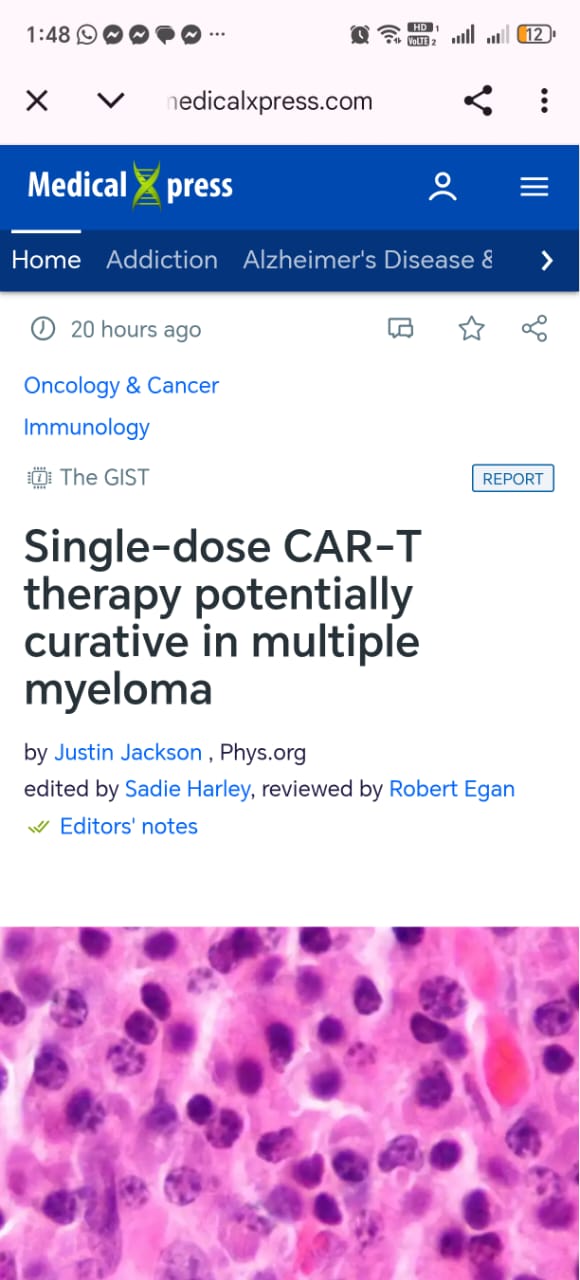Open the myeloma cells article image
The height and width of the screenshot is (1280, 580).
pos(290,1103)
